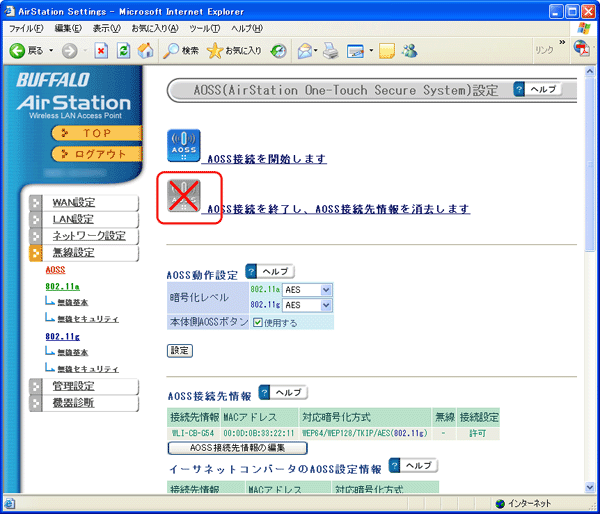Launch Messenger people icon

point(409,51)
